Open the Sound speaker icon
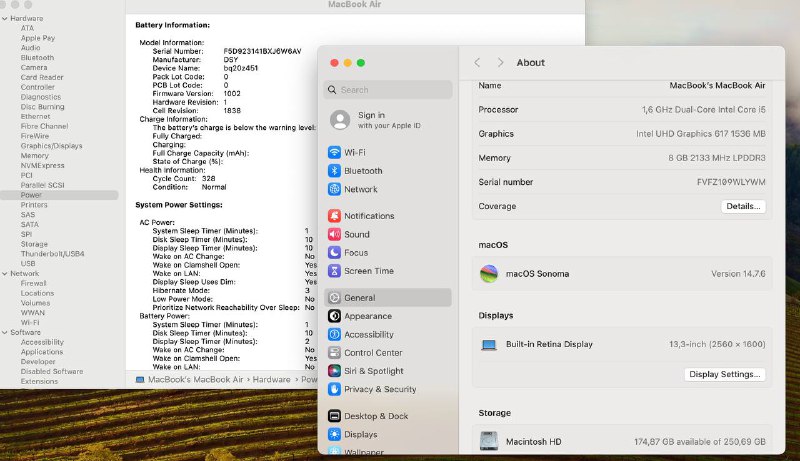Viewport: 800px width, 461px height. (334, 234)
